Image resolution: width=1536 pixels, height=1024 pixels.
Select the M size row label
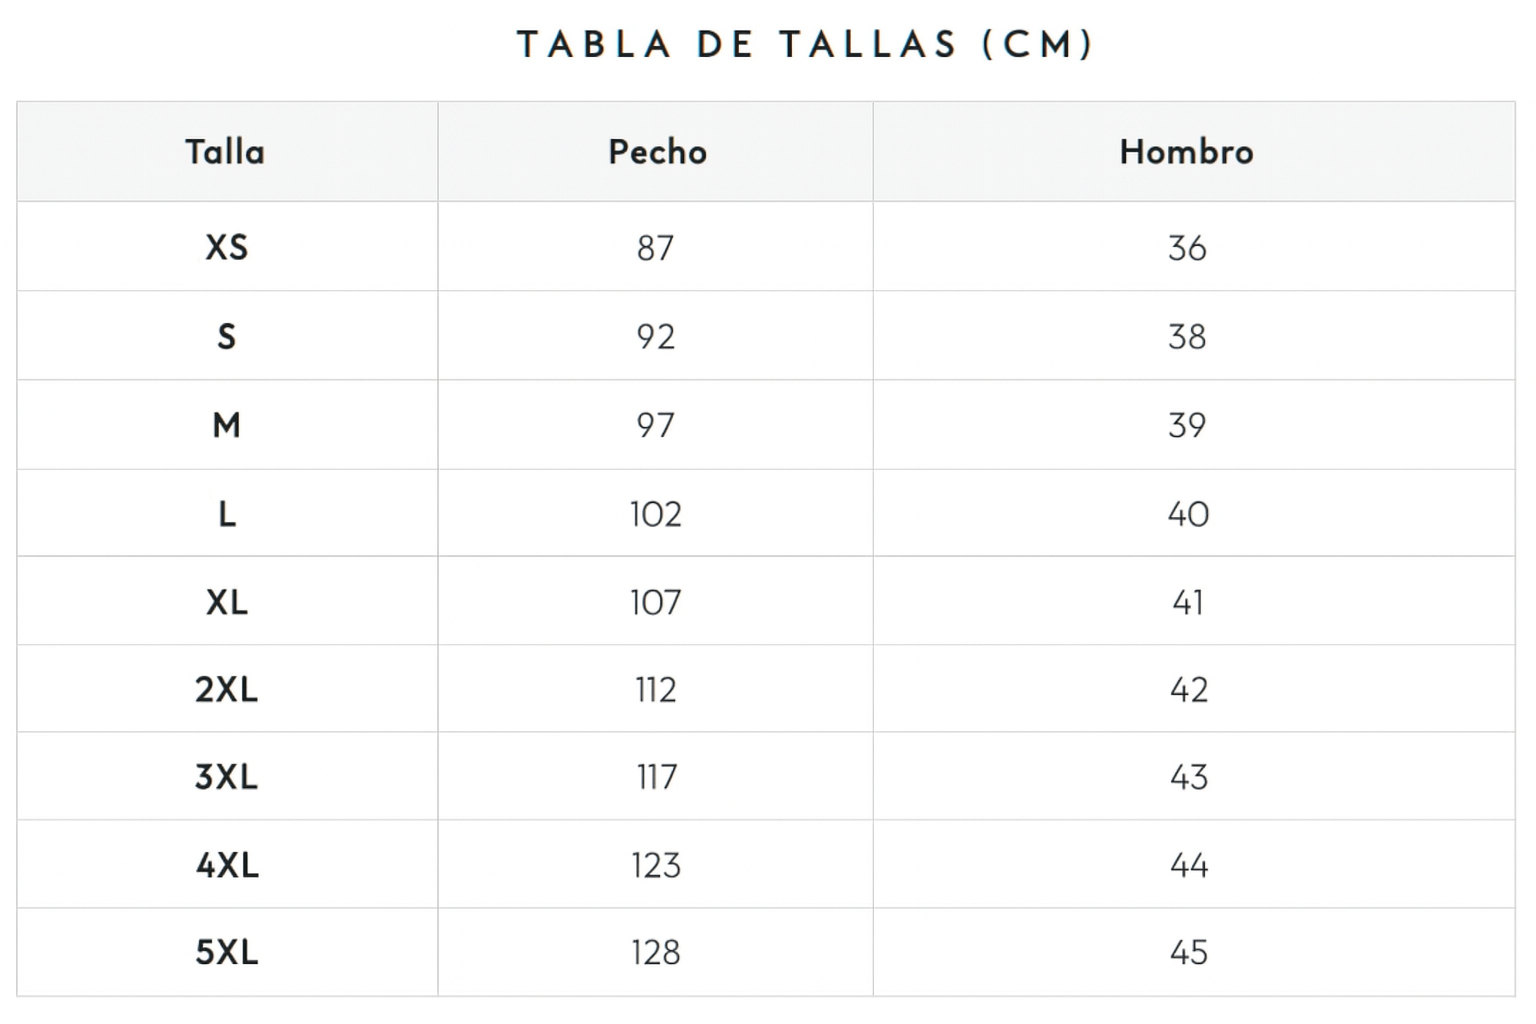226,425
